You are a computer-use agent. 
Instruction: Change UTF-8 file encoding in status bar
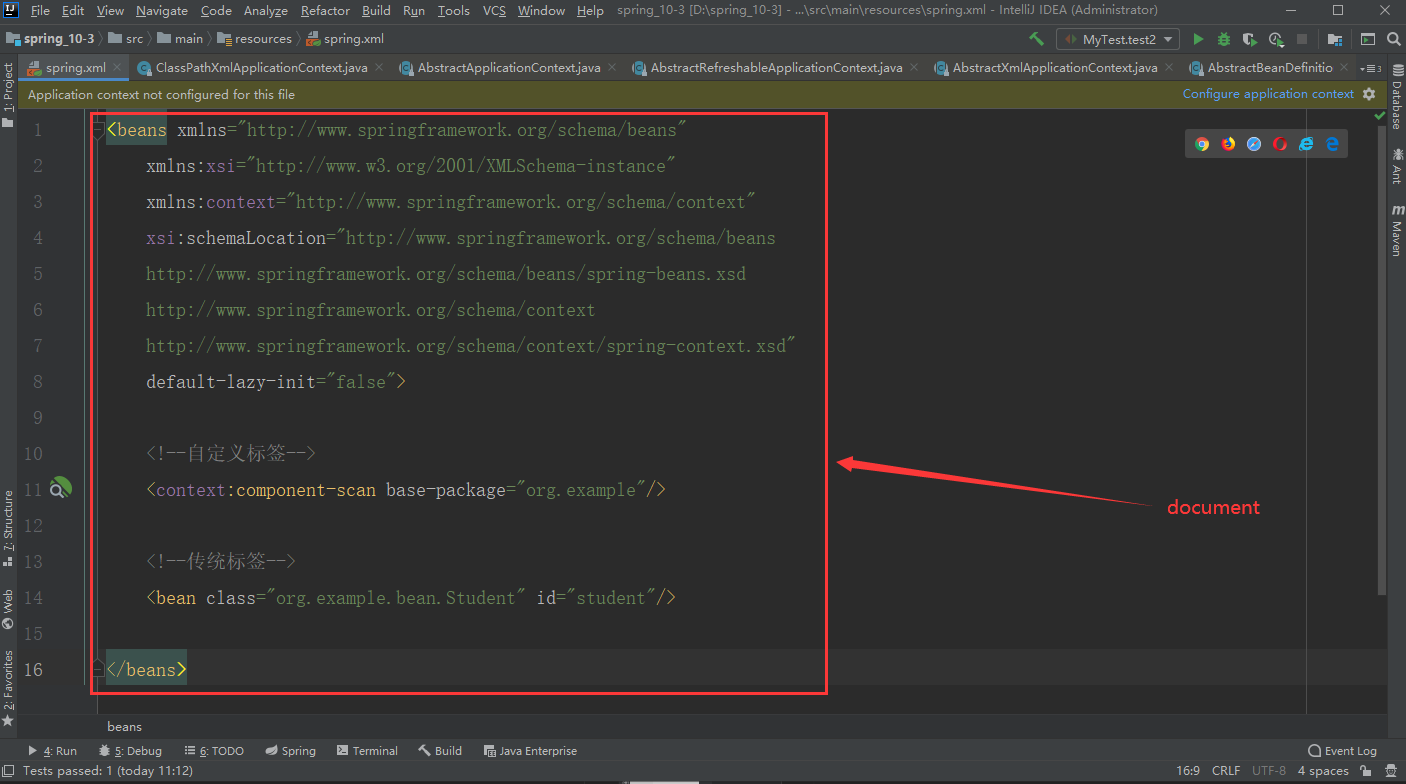(x=1268, y=771)
